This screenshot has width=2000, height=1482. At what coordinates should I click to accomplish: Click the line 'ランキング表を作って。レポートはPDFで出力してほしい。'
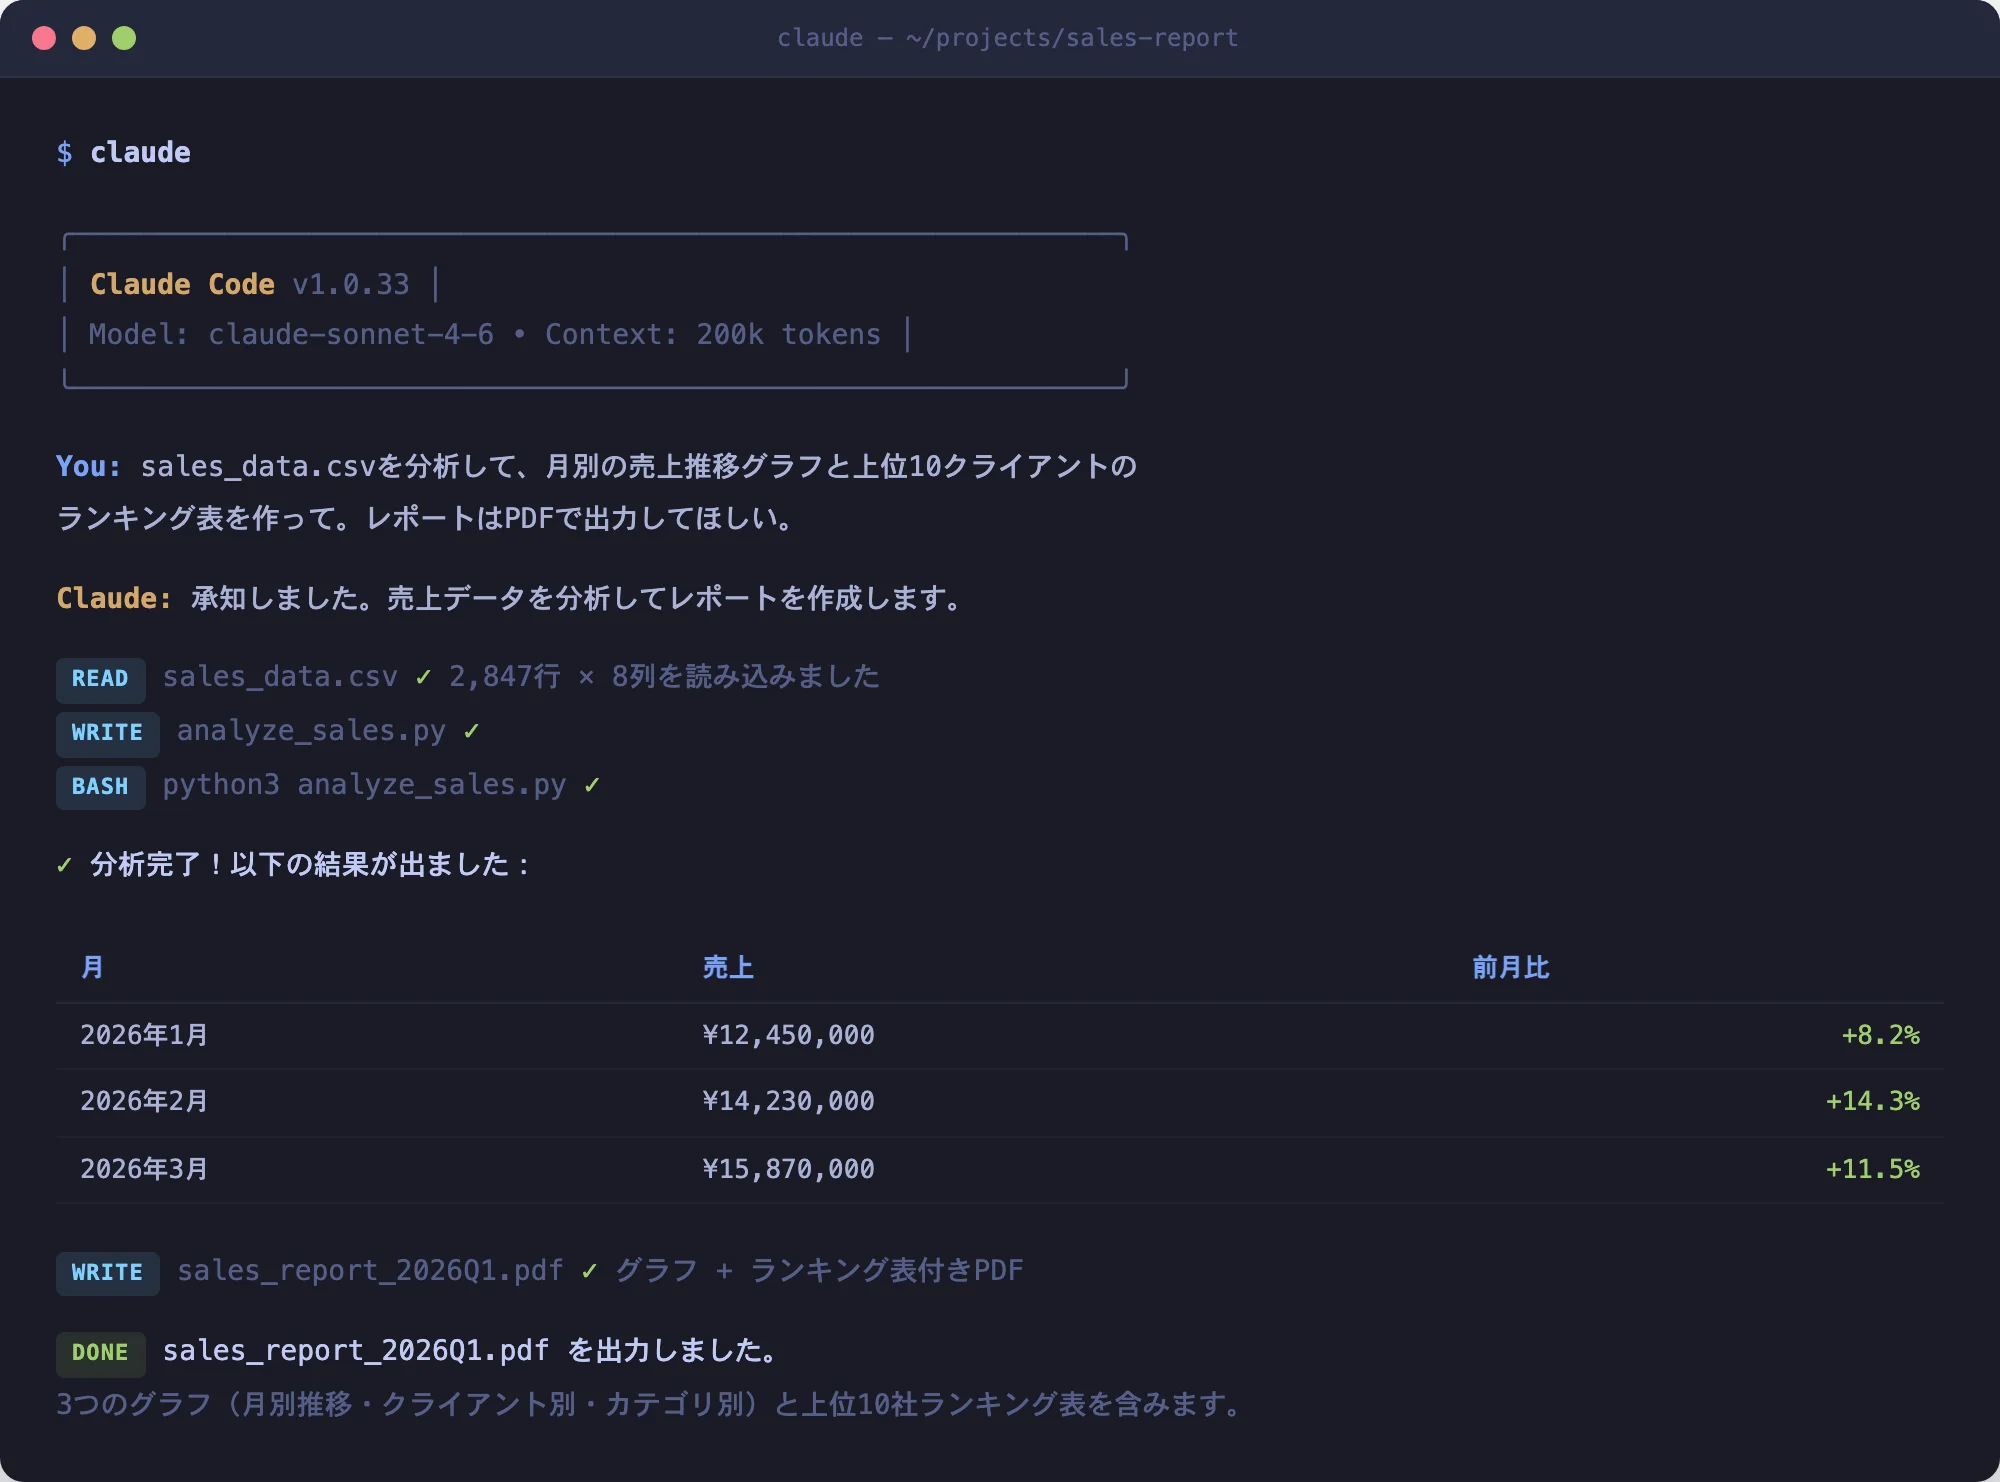click(x=426, y=518)
